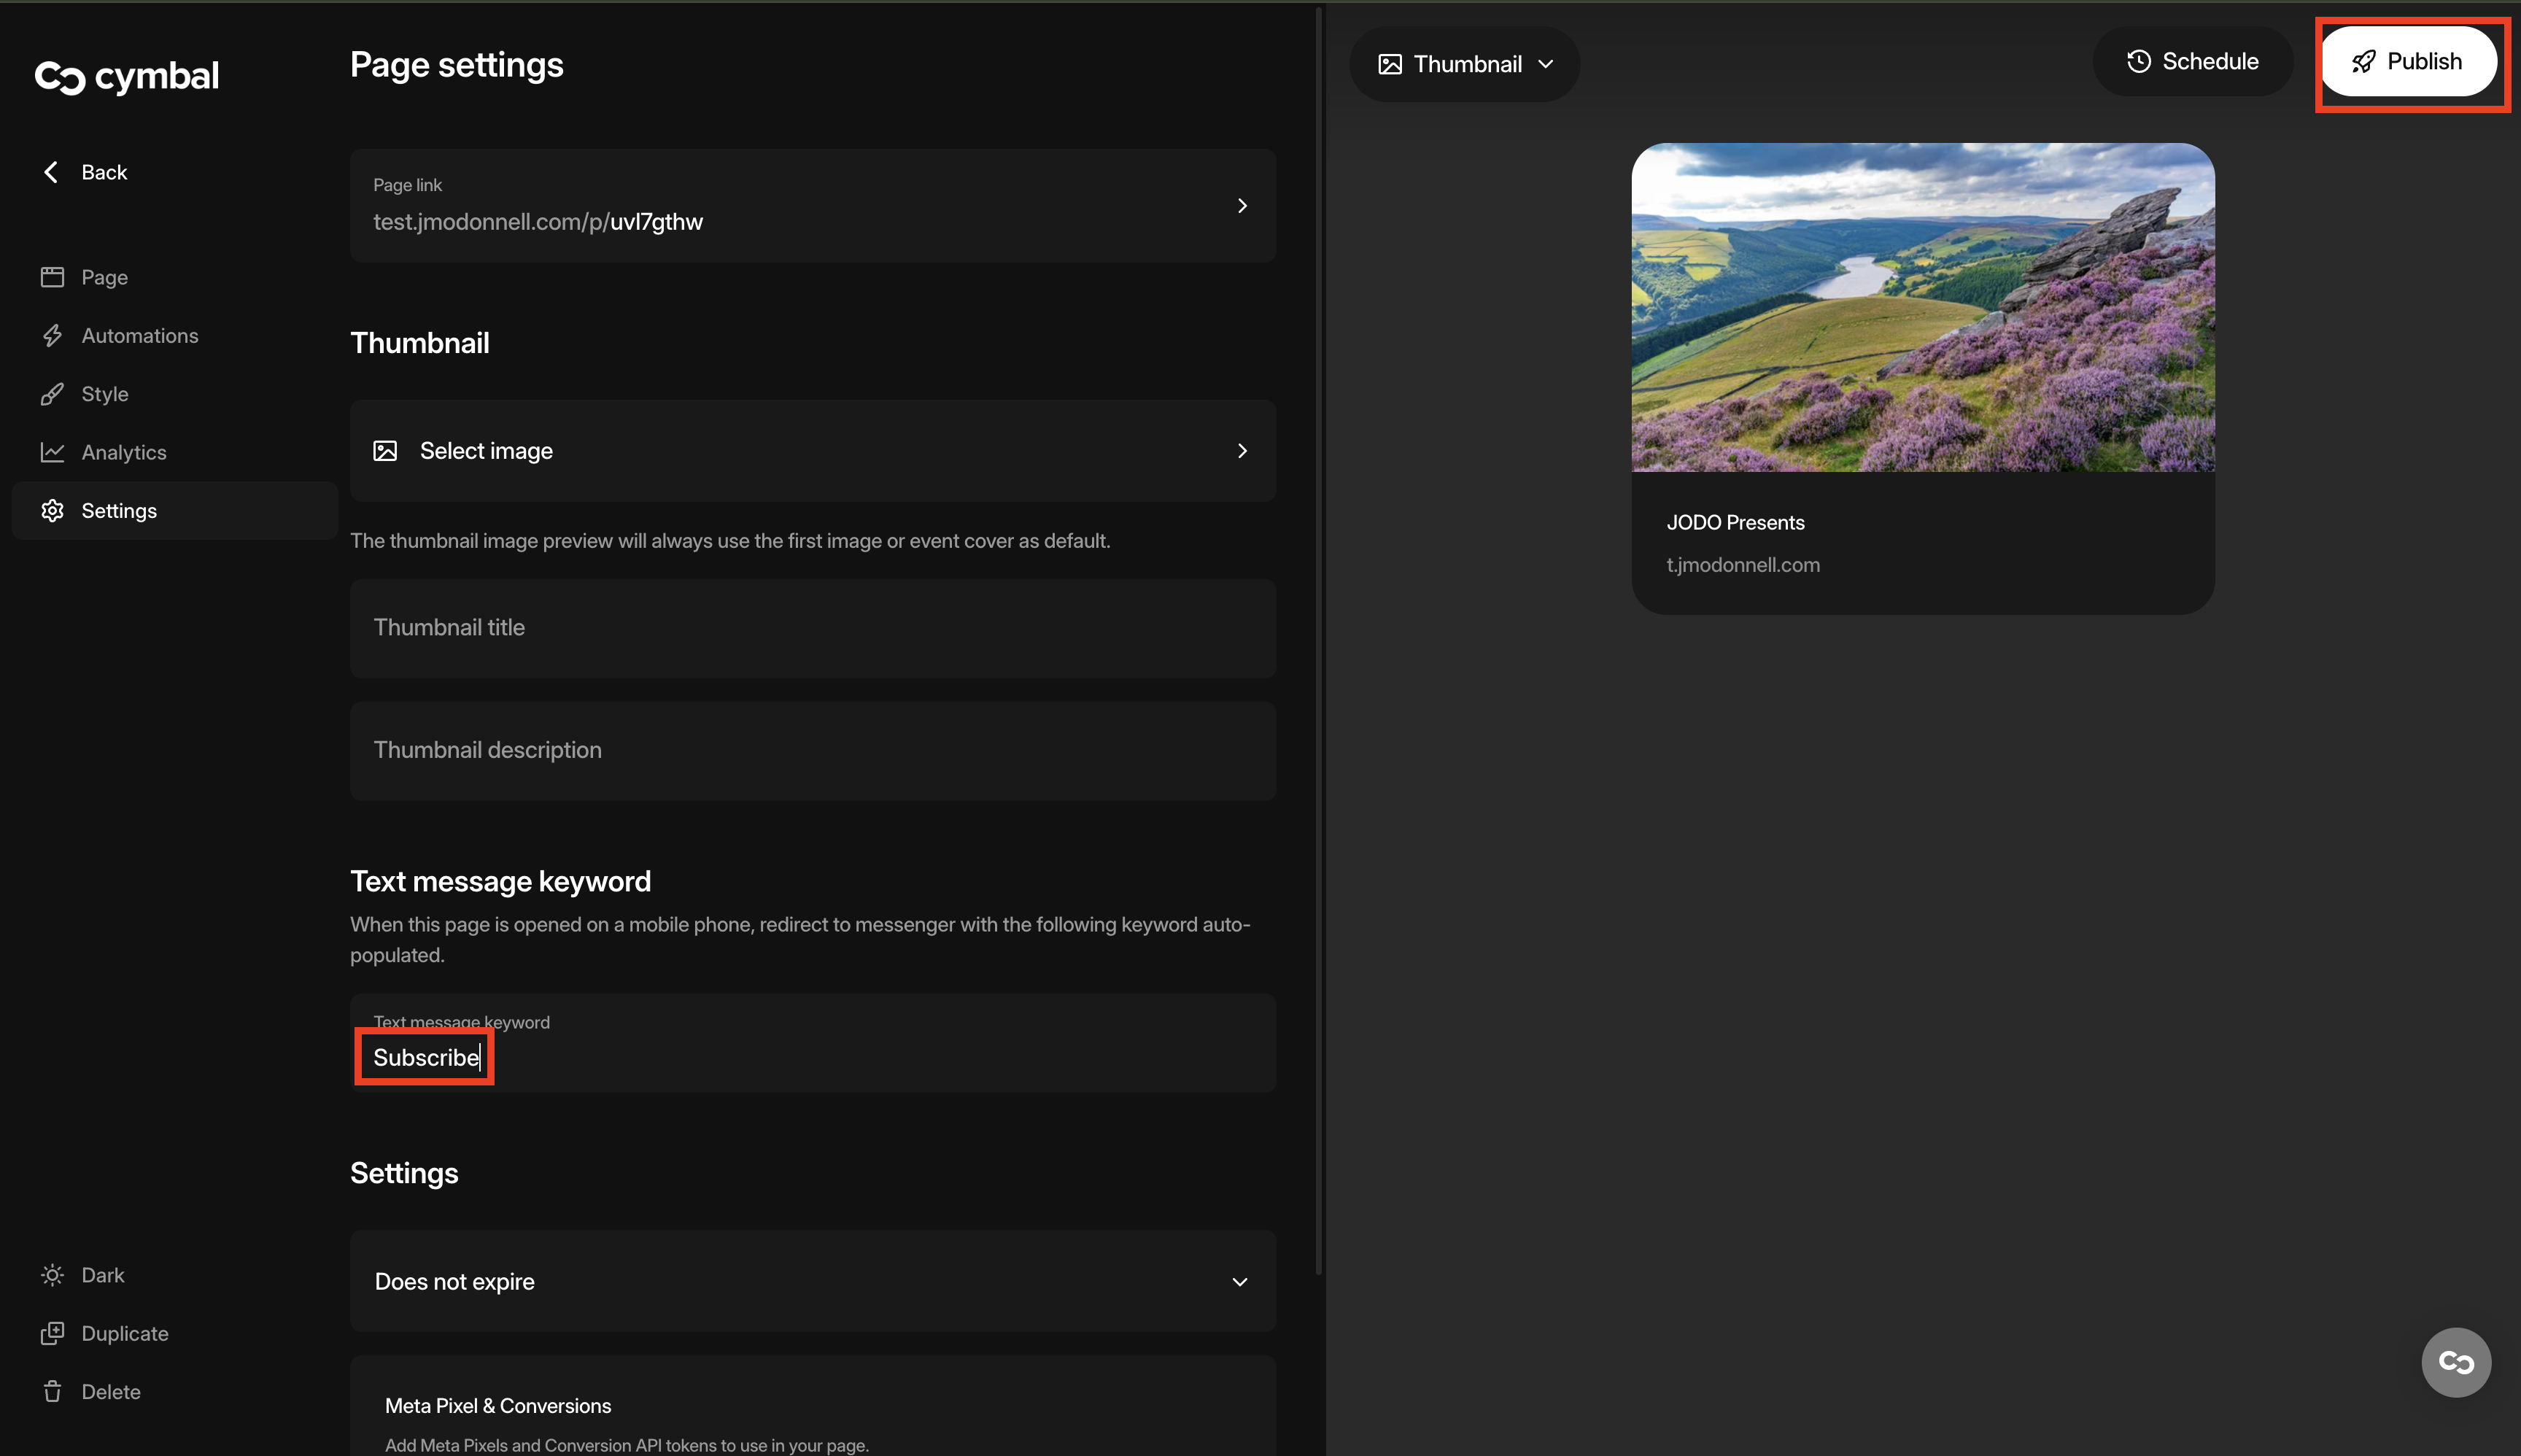Image resolution: width=2521 pixels, height=1456 pixels.
Task: Click the cymbal logo icon
Action: 60,77
